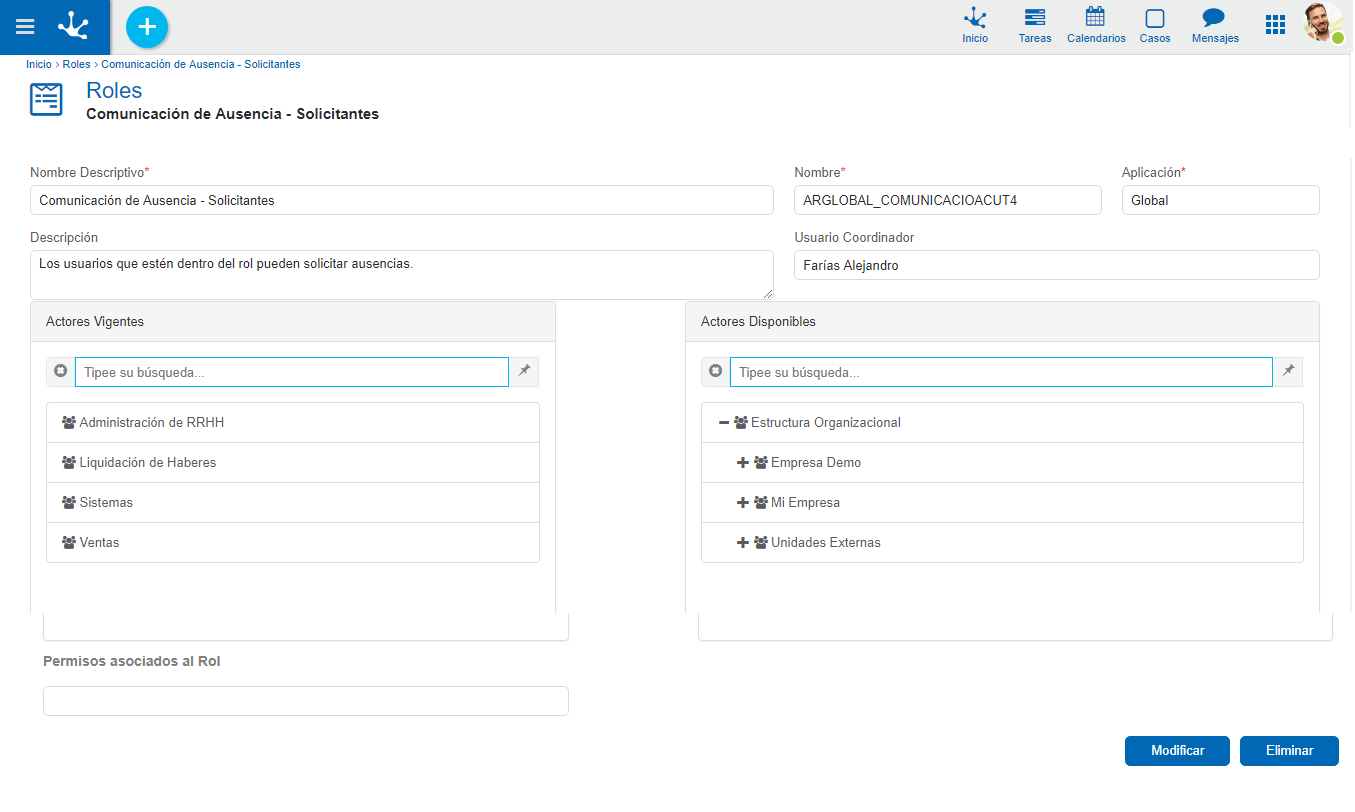Open the Aplicación field
Screen dimensions: 1355x812
1221,200
